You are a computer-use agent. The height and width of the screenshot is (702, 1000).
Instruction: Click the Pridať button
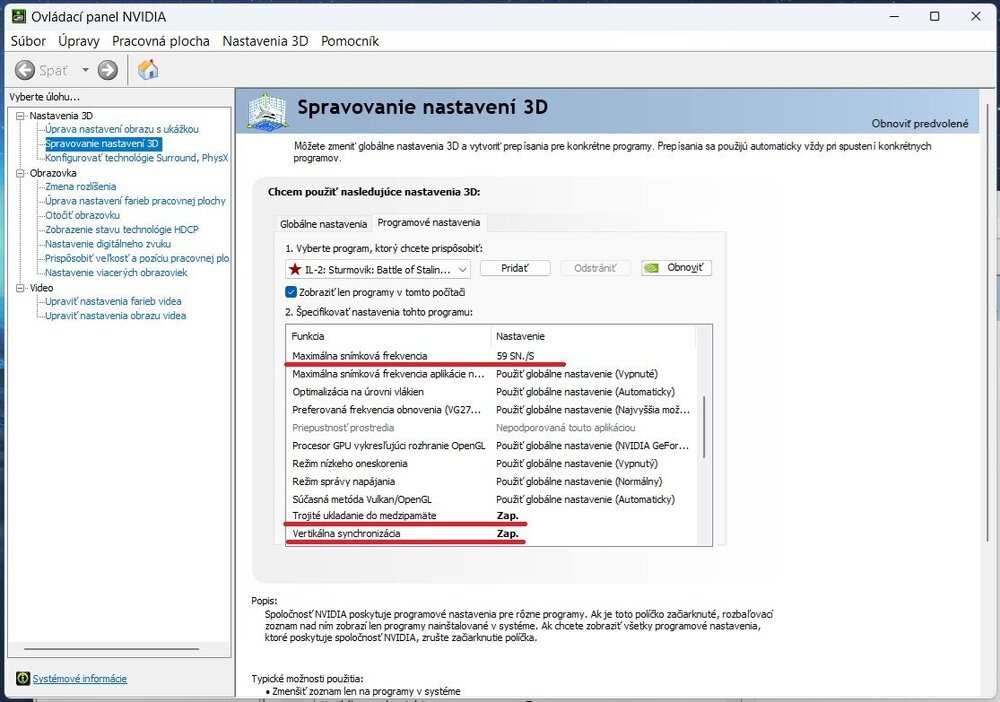[x=516, y=268]
